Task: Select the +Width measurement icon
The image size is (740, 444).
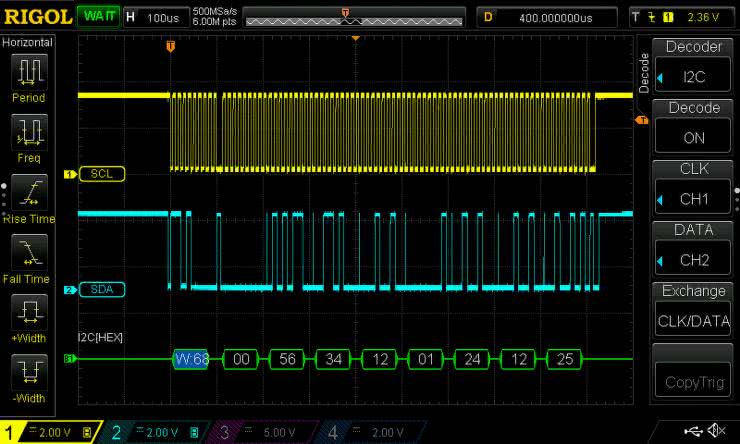Action: coord(30,312)
